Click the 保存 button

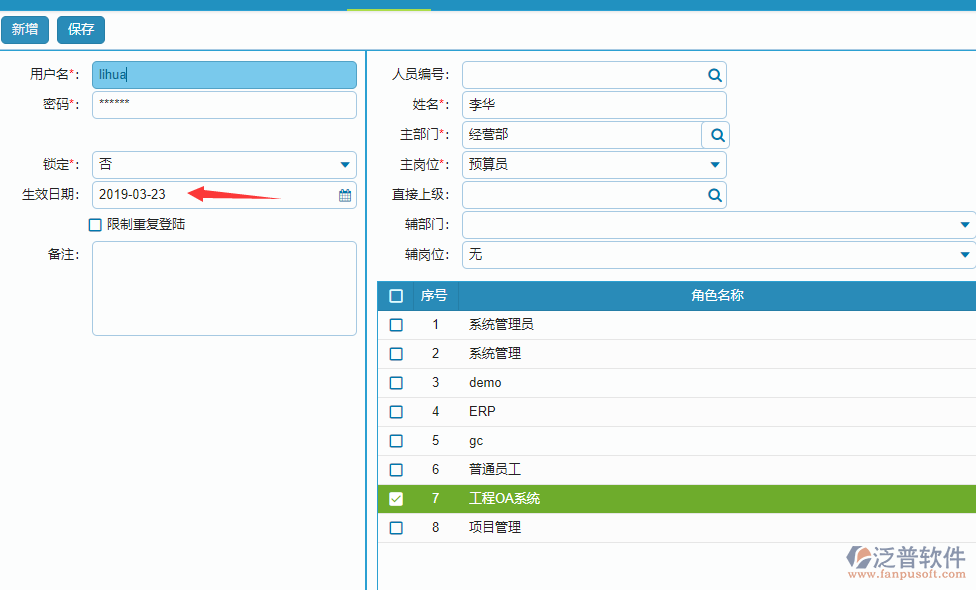[x=79, y=29]
